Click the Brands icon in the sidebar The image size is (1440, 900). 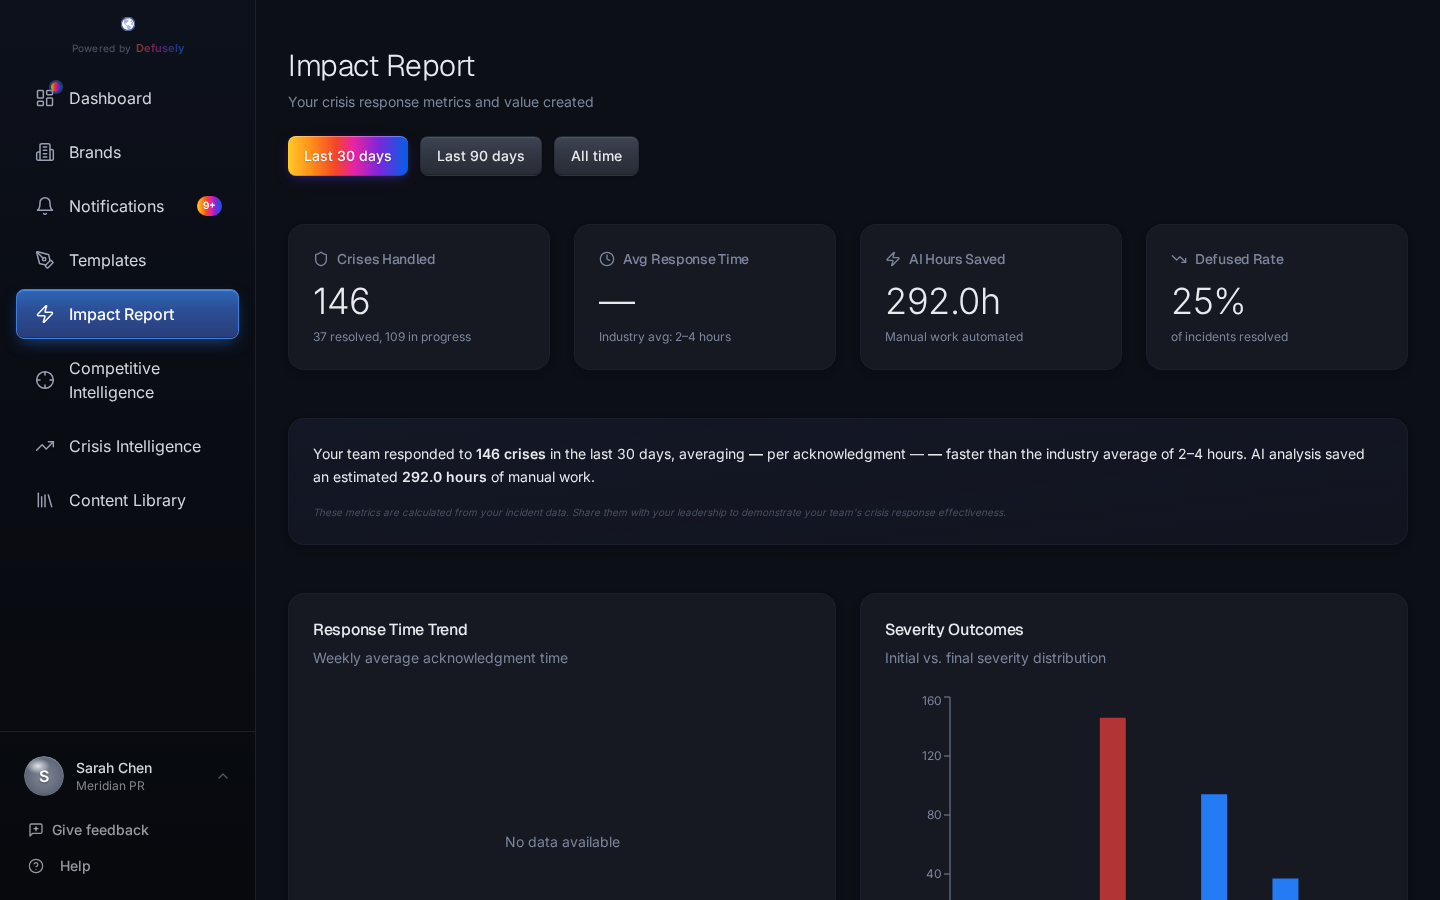[x=45, y=152]
